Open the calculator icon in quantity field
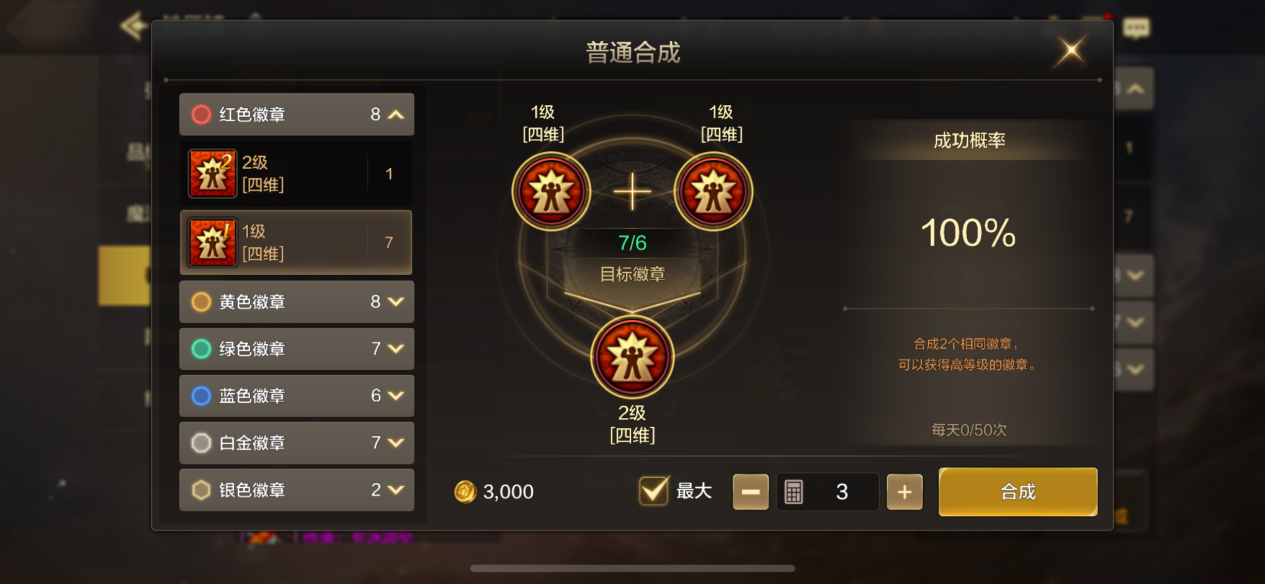The width and height of the screenshot is (1265, 584). coord(794,492)
